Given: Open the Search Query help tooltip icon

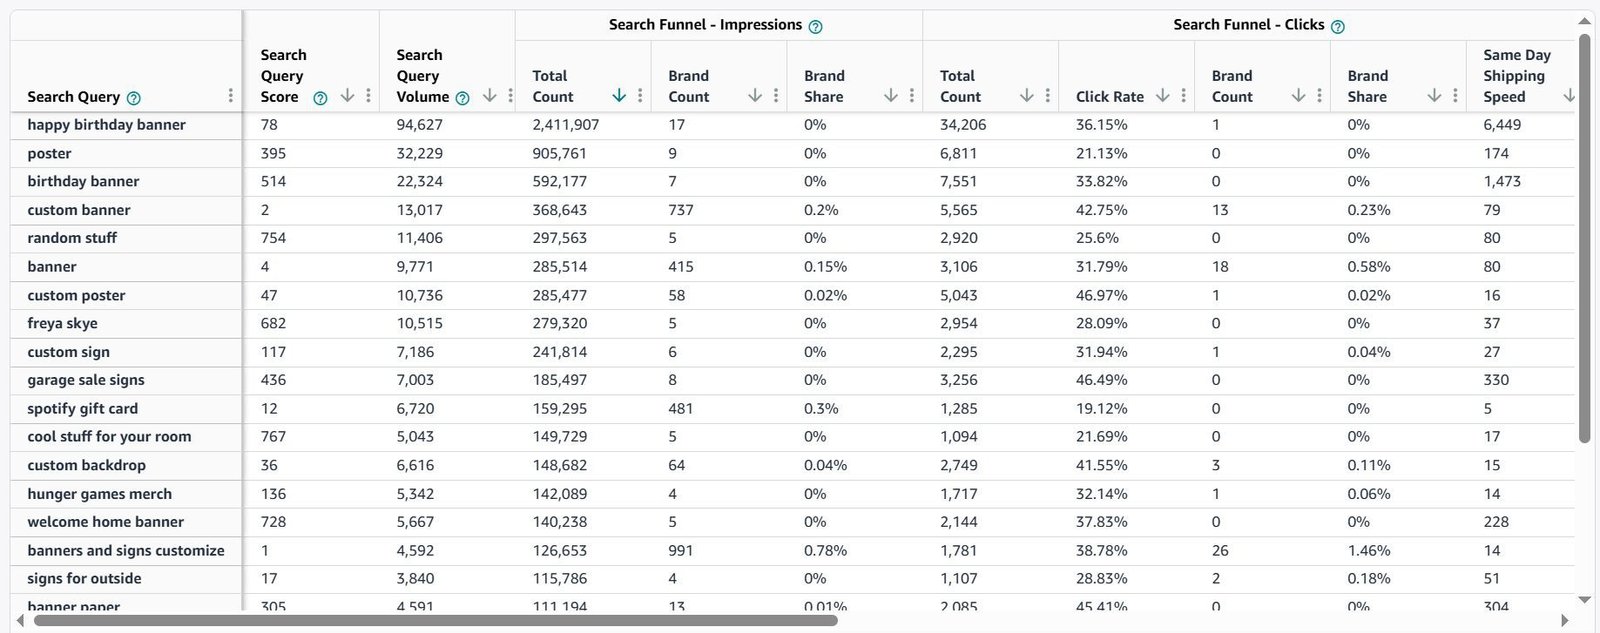Looking at the screenshot, I should [134, 98].
